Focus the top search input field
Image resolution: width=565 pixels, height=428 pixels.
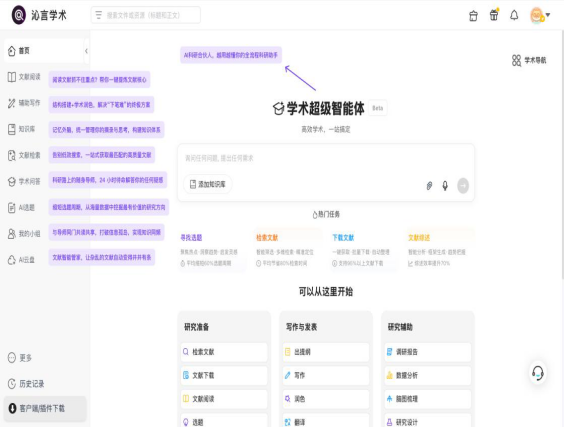point(146,15)
